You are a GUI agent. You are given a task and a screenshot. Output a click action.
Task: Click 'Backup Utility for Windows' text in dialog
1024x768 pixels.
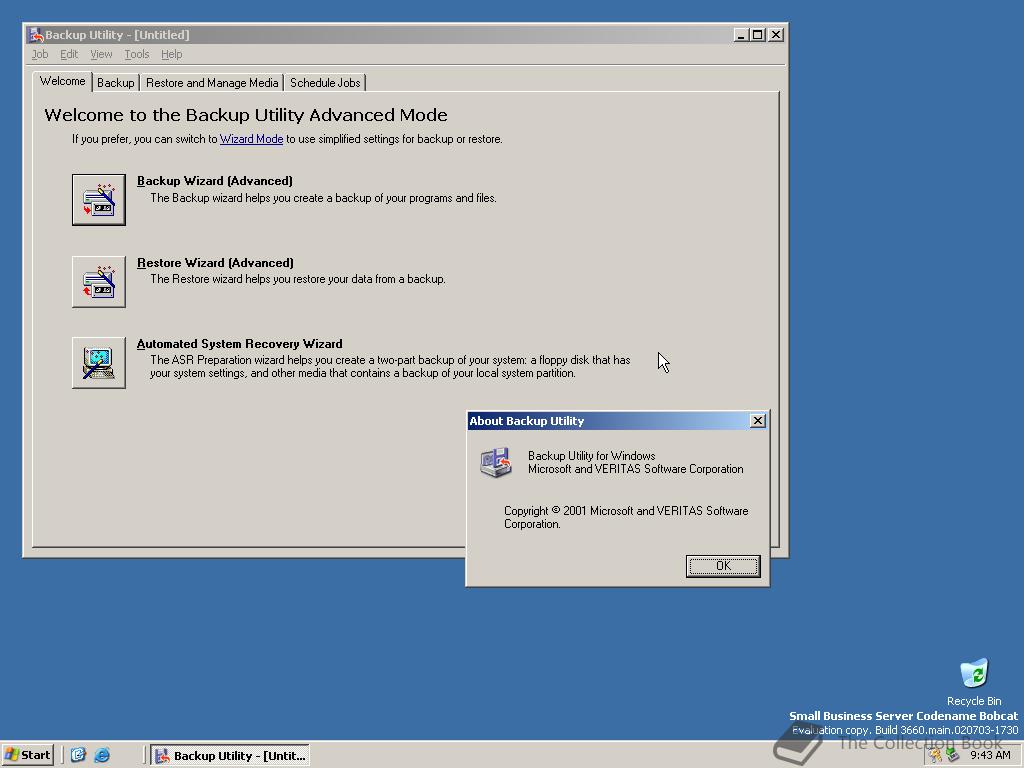point(592,456)
